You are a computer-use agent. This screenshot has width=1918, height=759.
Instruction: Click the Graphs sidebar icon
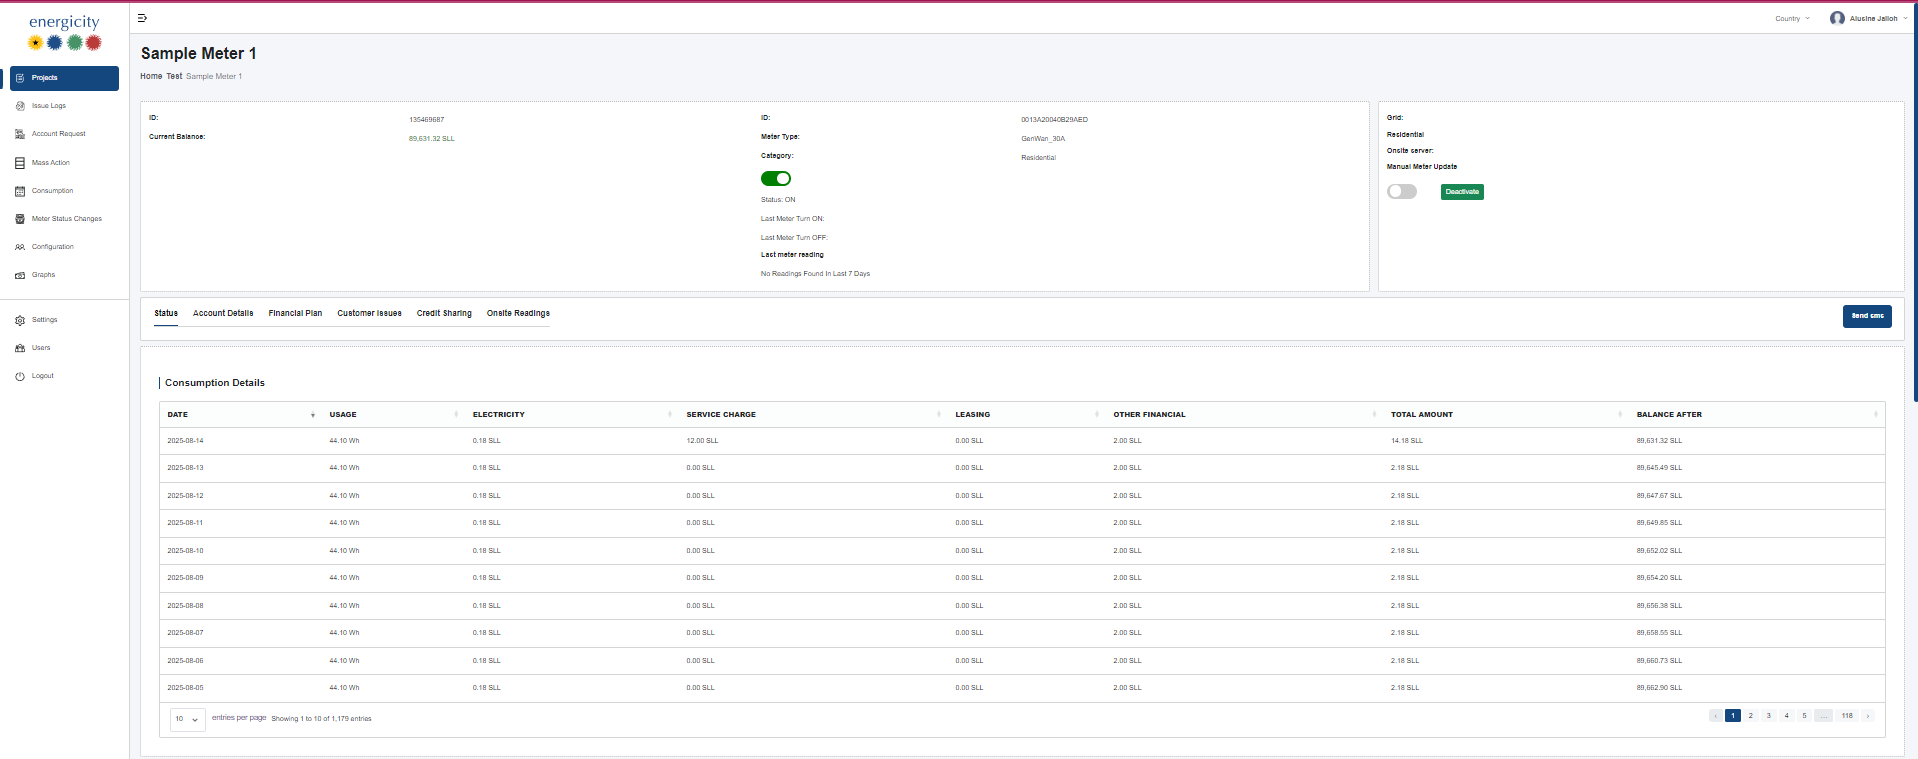point(20,275)
